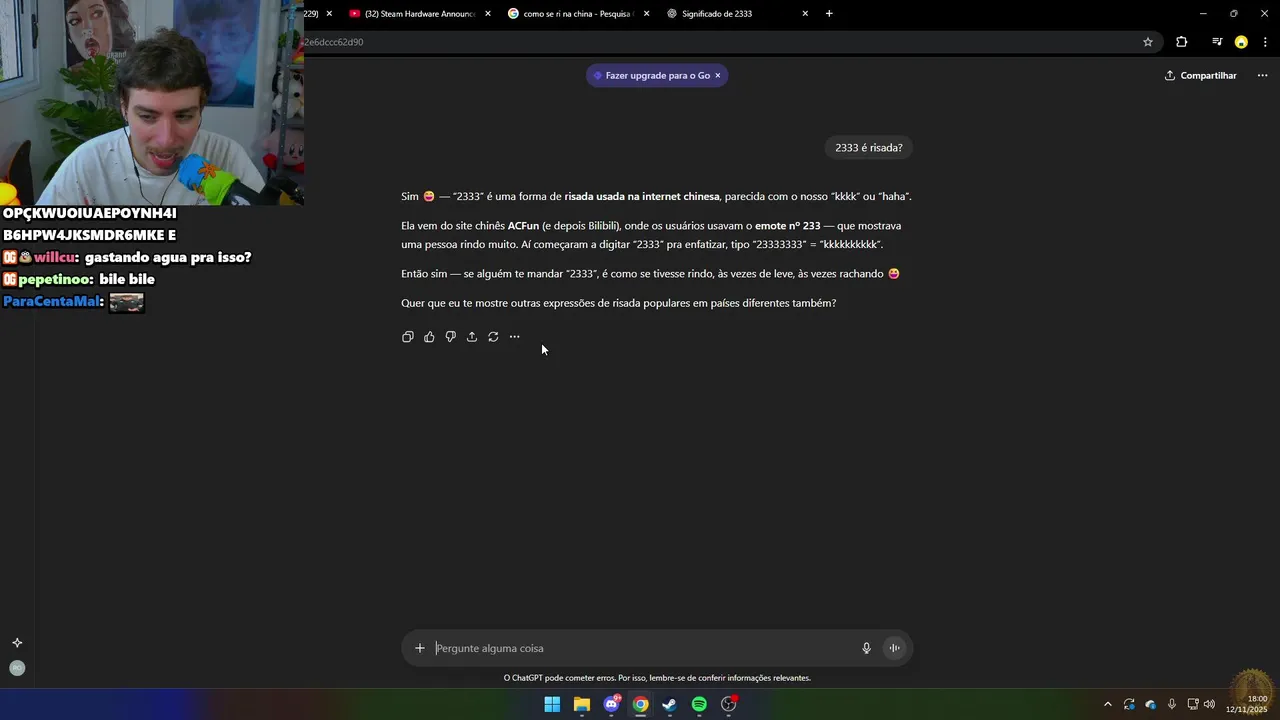Click the browser address bar
The width and height of the screenshot is (1280, 720).
tap(720, 42)
